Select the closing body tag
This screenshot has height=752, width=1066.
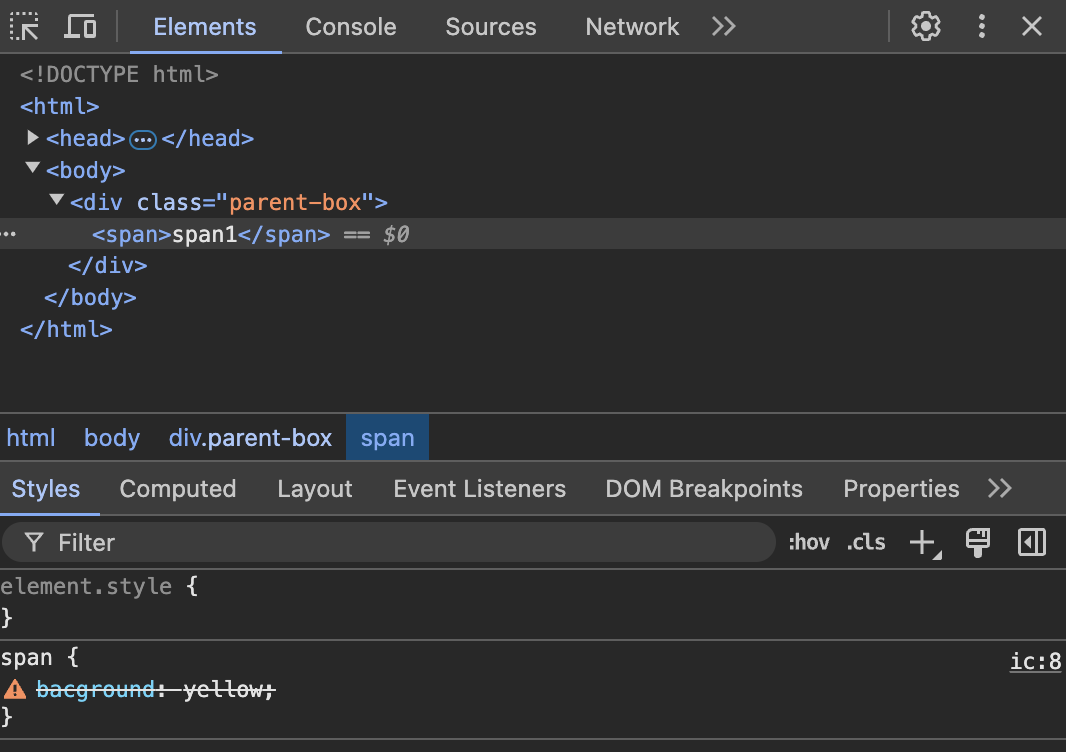click(x=90, y=298)
